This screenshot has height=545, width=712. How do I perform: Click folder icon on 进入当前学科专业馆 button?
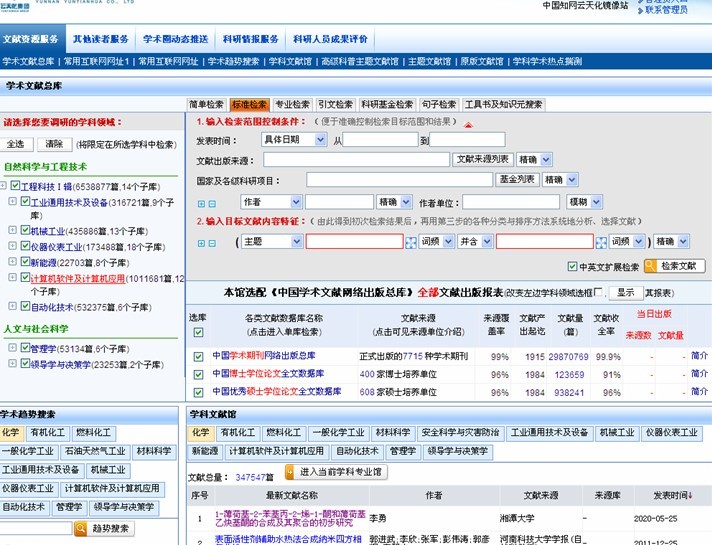point(291,471)
